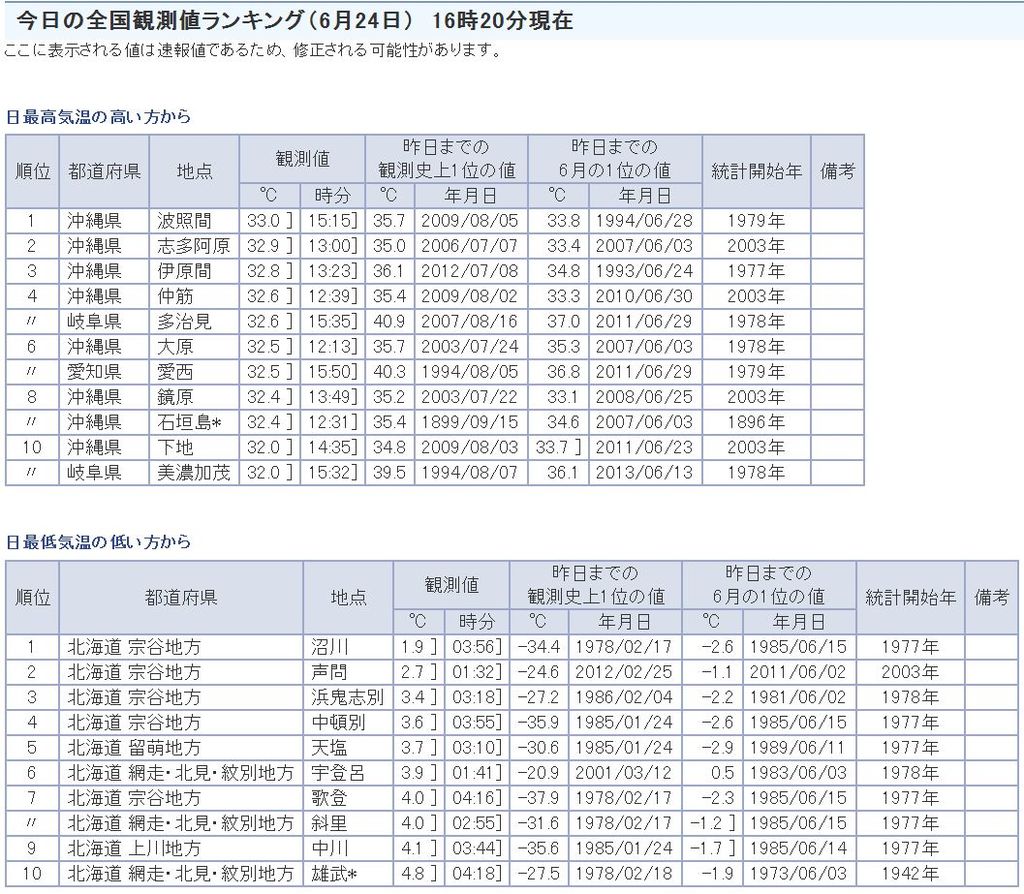1024x894 pixels.
Task: Click the 今日の全国観測値ランキング page title
Action: pyautogui.click(x=295, y=21)
